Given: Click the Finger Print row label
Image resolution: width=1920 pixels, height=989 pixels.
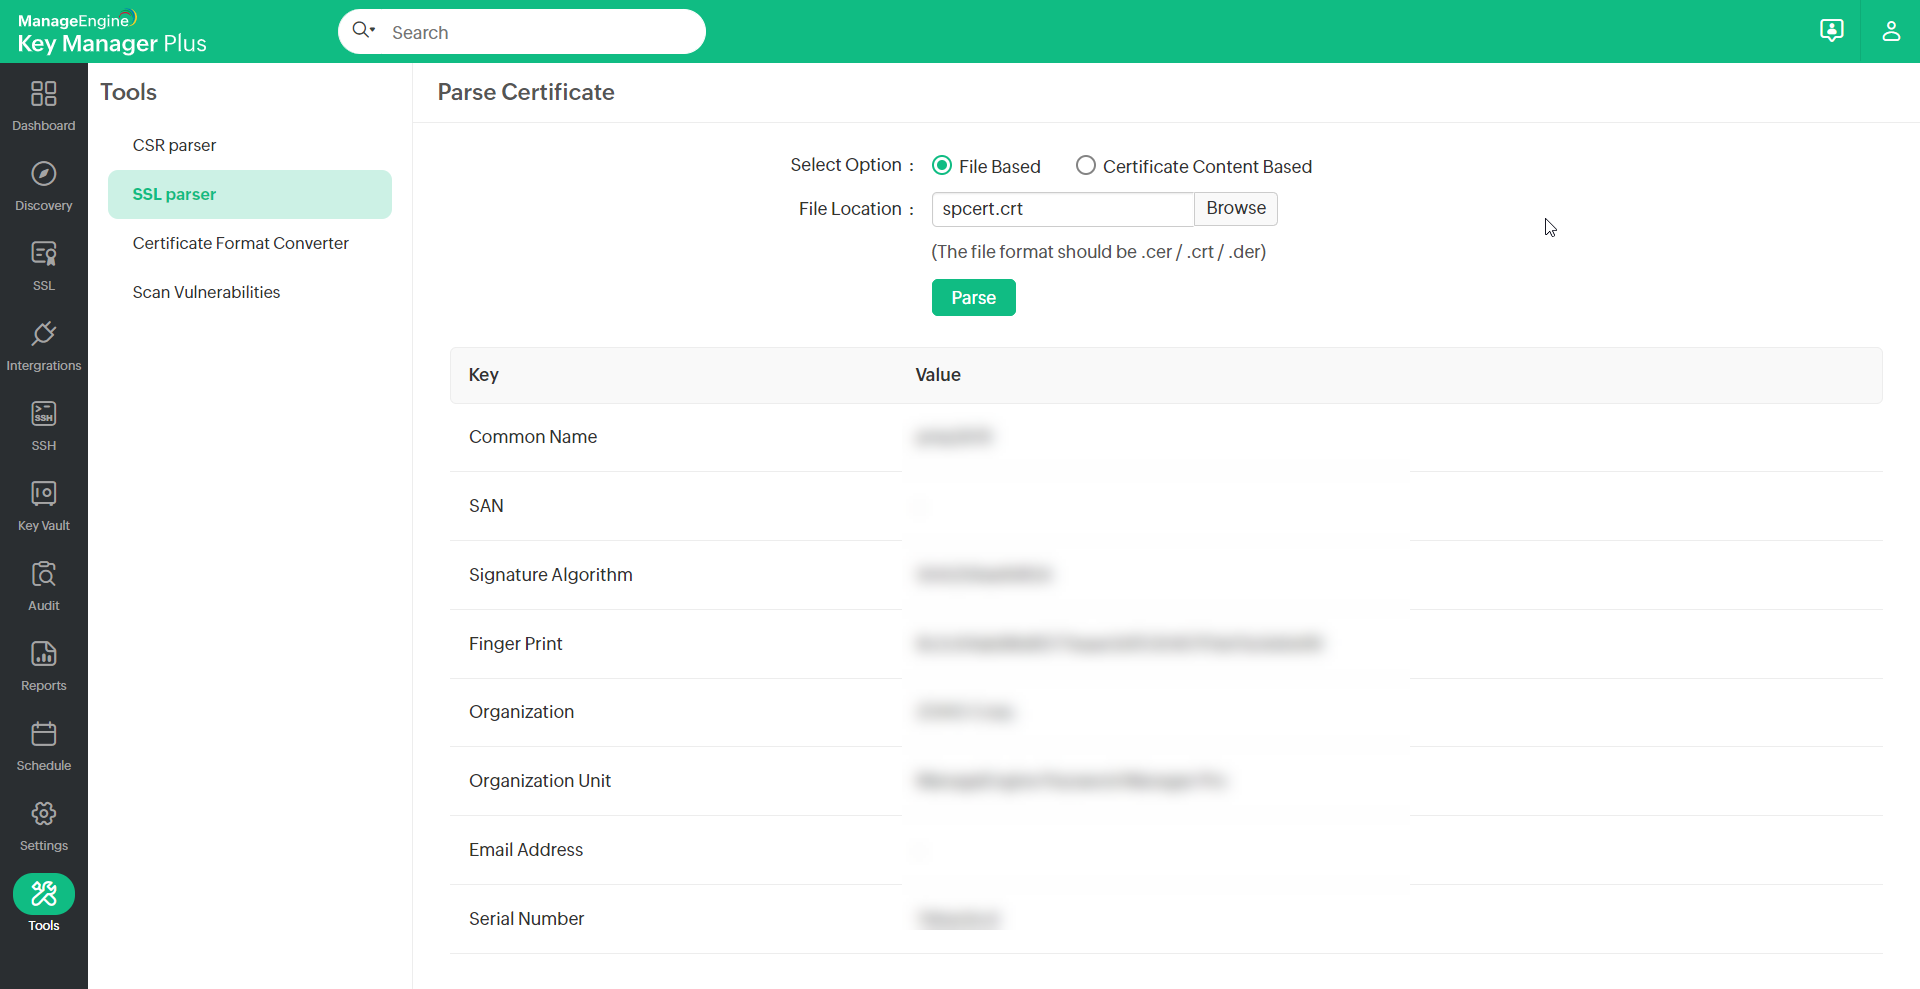Looking at the screenshot, I should pyautogui.click(x=516, y=644).
